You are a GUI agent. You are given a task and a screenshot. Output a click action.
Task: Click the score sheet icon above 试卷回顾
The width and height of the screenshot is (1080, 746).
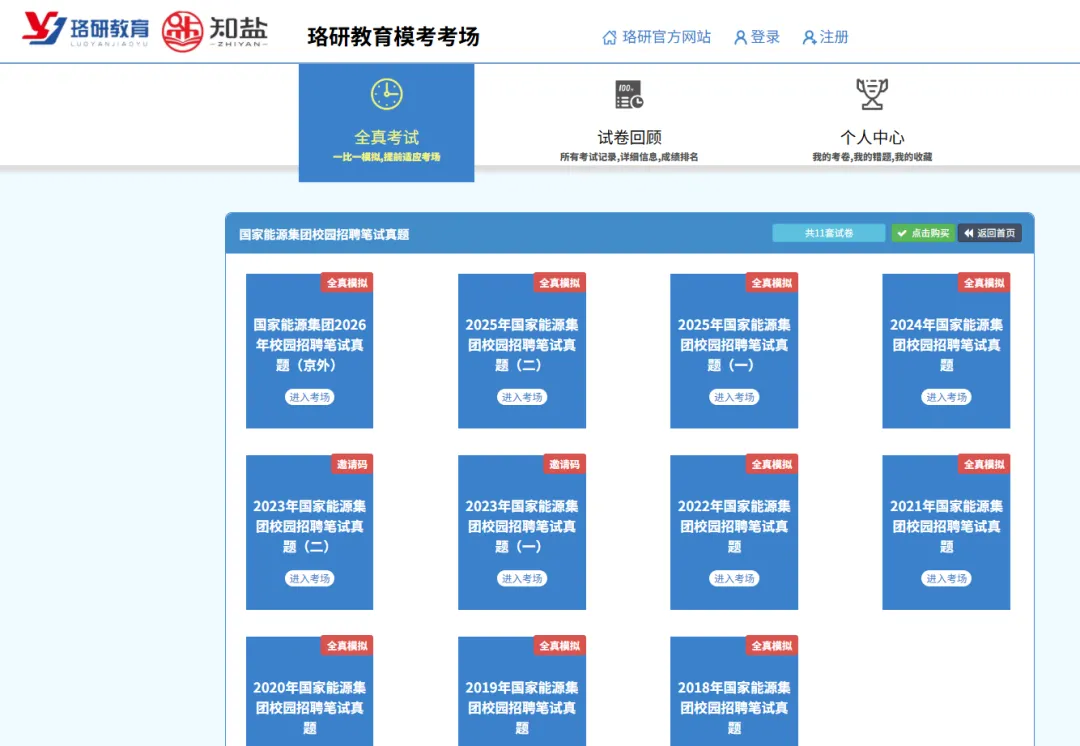point(629,95)
